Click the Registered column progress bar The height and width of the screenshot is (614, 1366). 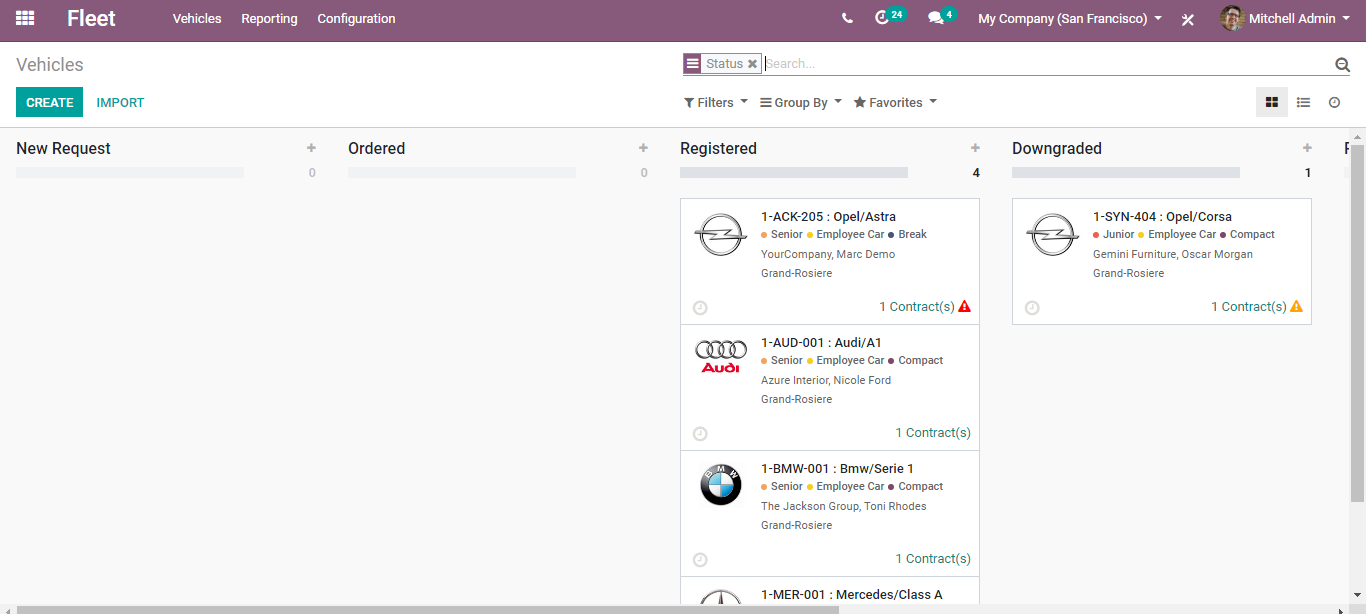(794, 172)
